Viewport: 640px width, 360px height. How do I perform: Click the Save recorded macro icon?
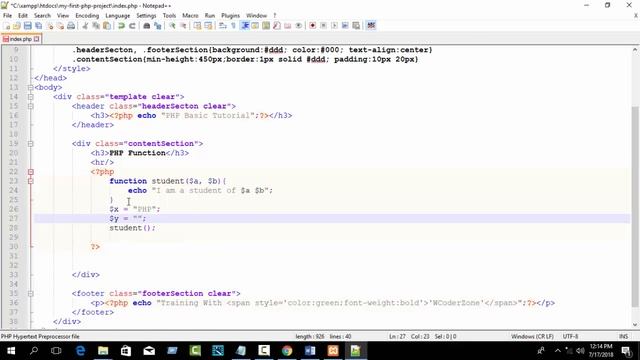coord(356,26)
